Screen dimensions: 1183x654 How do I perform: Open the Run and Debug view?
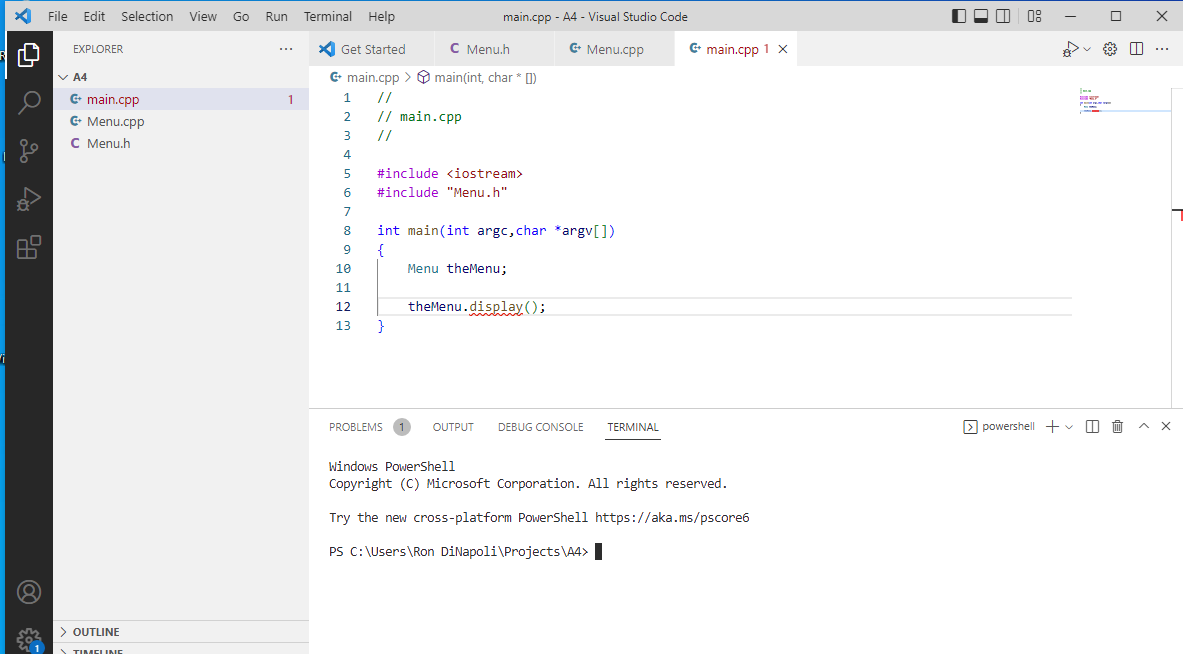point(29,199)
